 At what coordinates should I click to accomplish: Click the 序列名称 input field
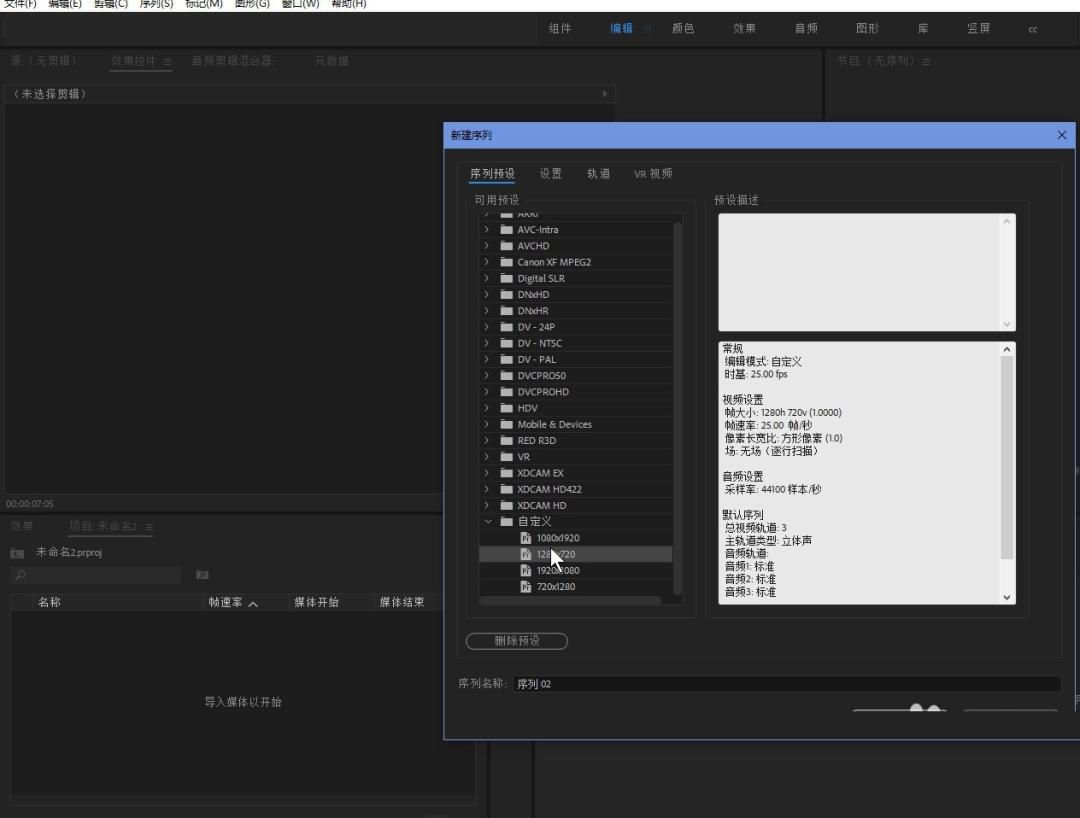[787, 684]
